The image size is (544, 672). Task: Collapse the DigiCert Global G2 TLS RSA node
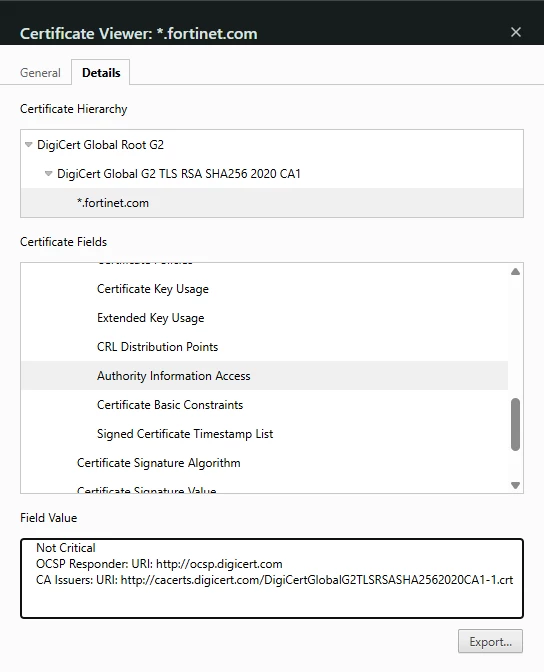click(x=48, y=174)
